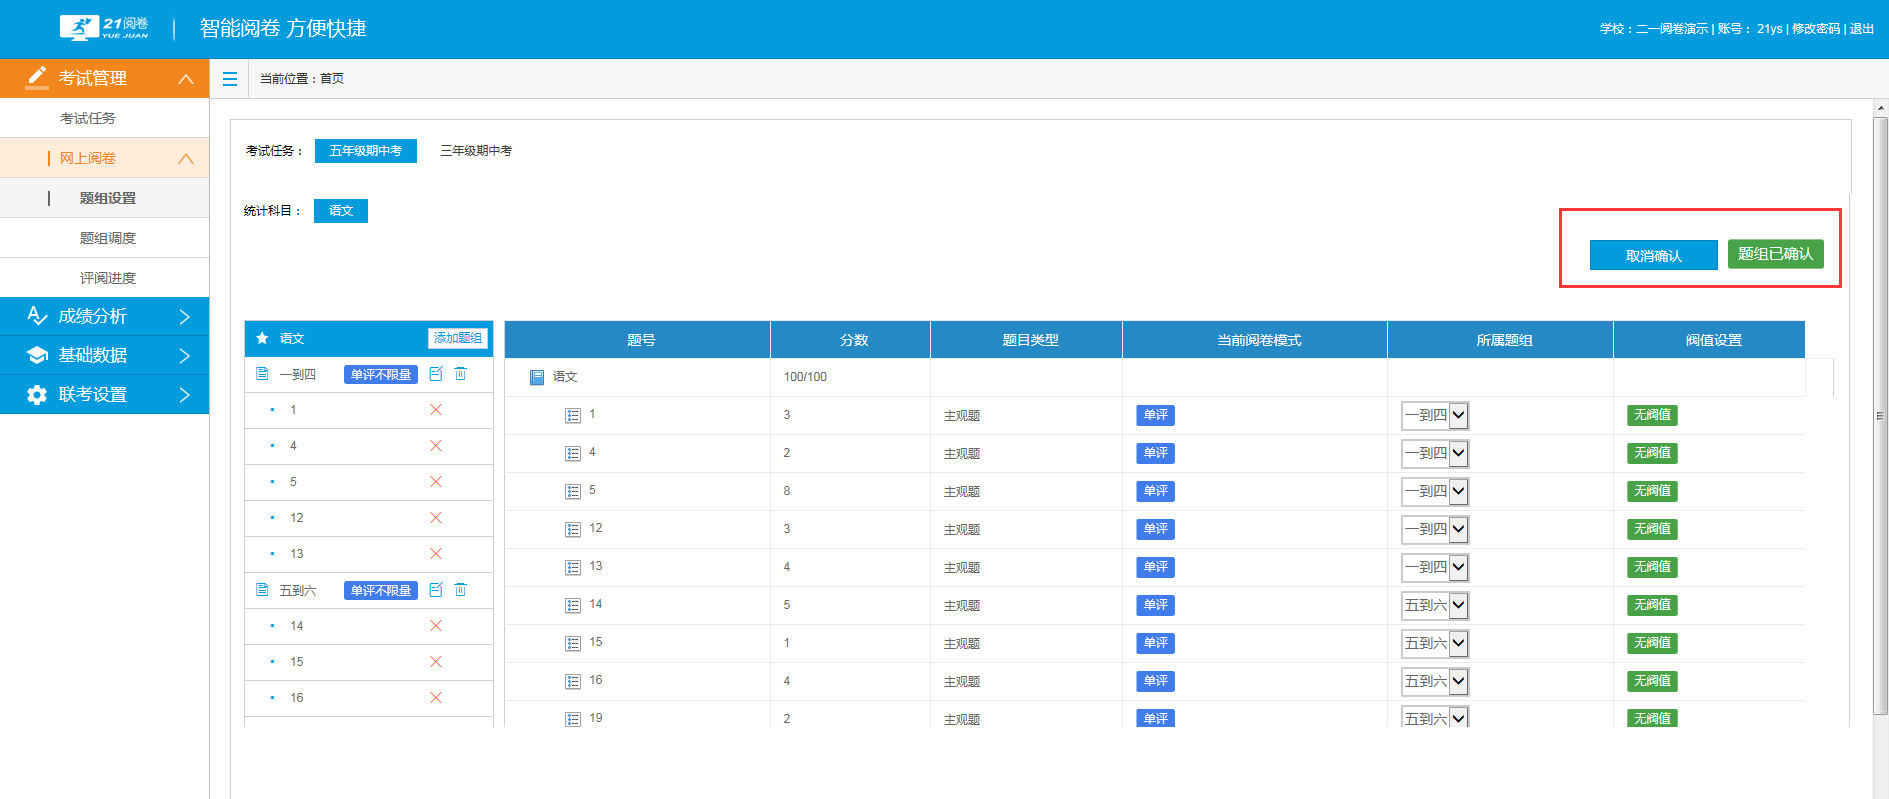
Task: Click the star icon beside 语文 header
Action: tap(262, 338)
